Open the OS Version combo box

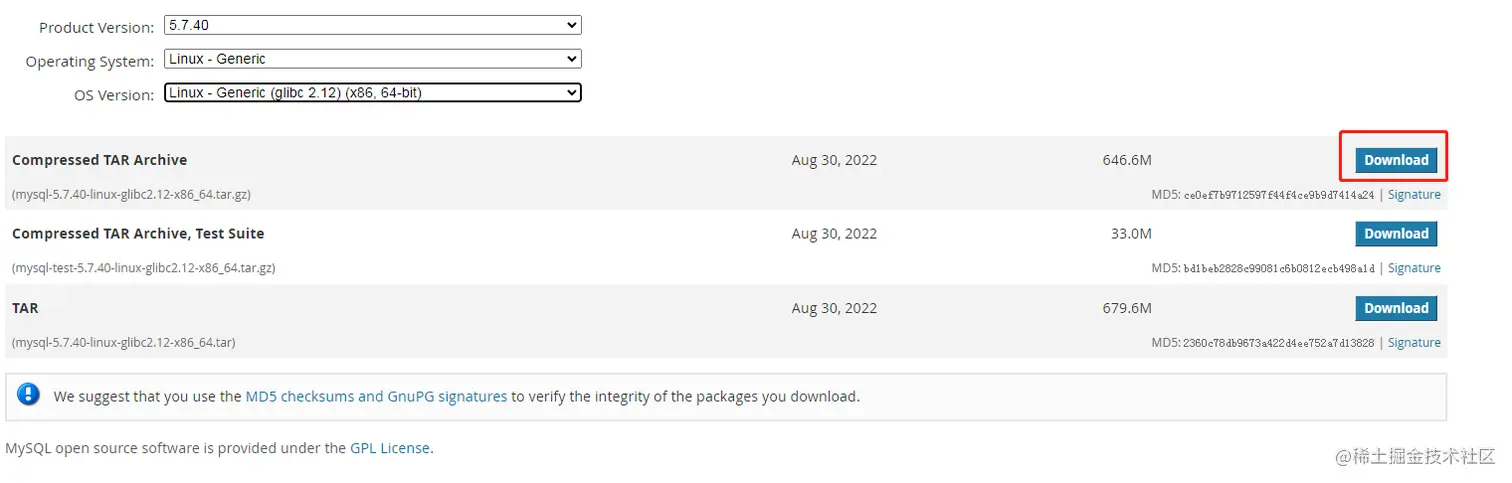372,93
